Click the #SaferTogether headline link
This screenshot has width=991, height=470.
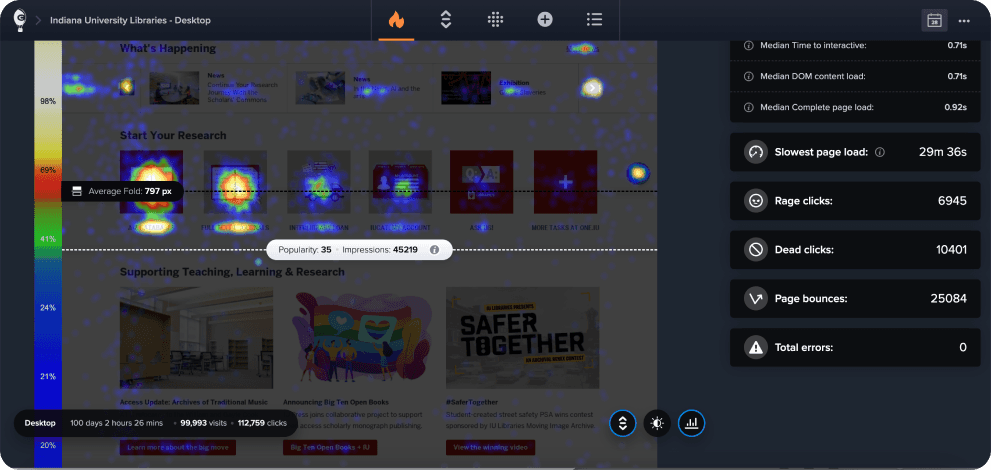click(x=472, y=402)
